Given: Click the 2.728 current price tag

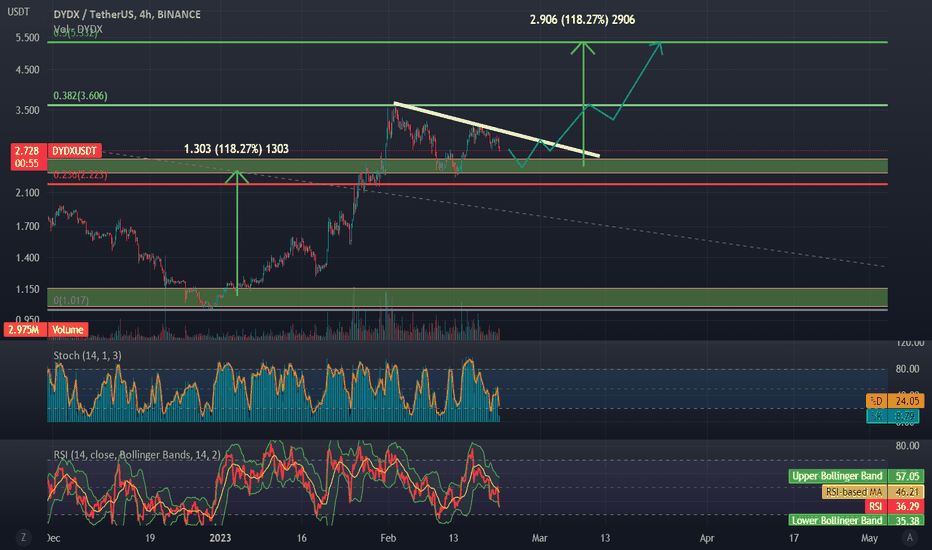Looking at the screenshot, I should pos(27,151).
